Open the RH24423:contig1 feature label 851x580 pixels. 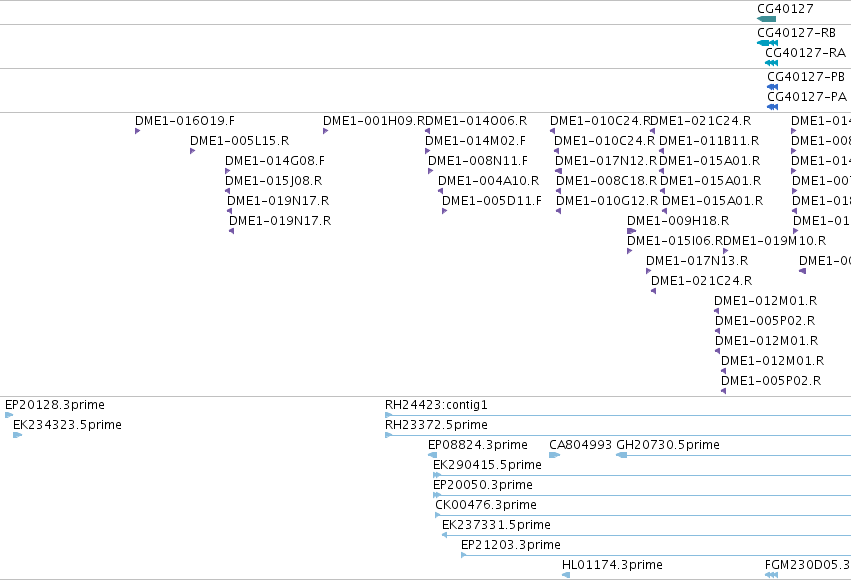(x=436, y=405)
